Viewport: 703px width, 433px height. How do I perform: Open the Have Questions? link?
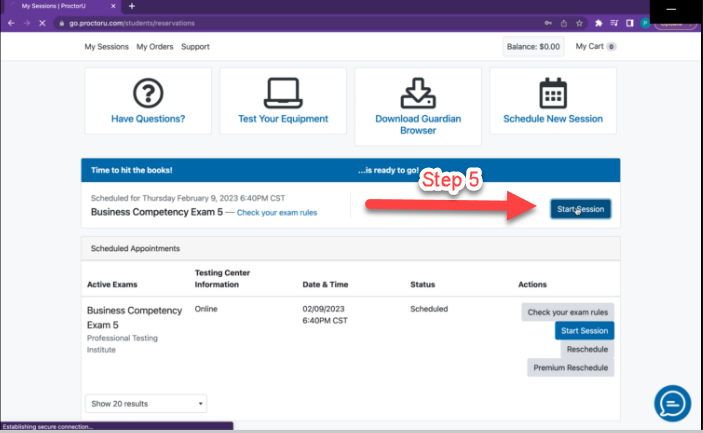click(148, 119)
